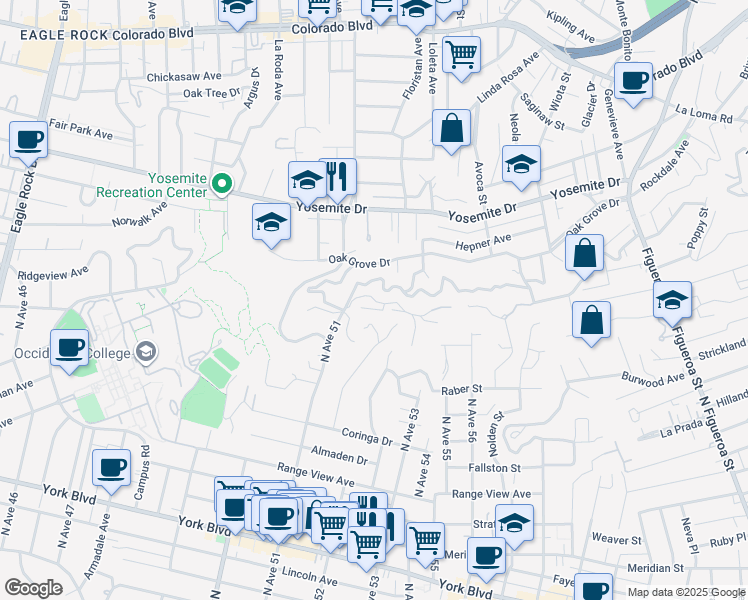Click the Yosemite Recreation Center green pin
Viewport: 748px width, 600px height.
coord(222,183)
